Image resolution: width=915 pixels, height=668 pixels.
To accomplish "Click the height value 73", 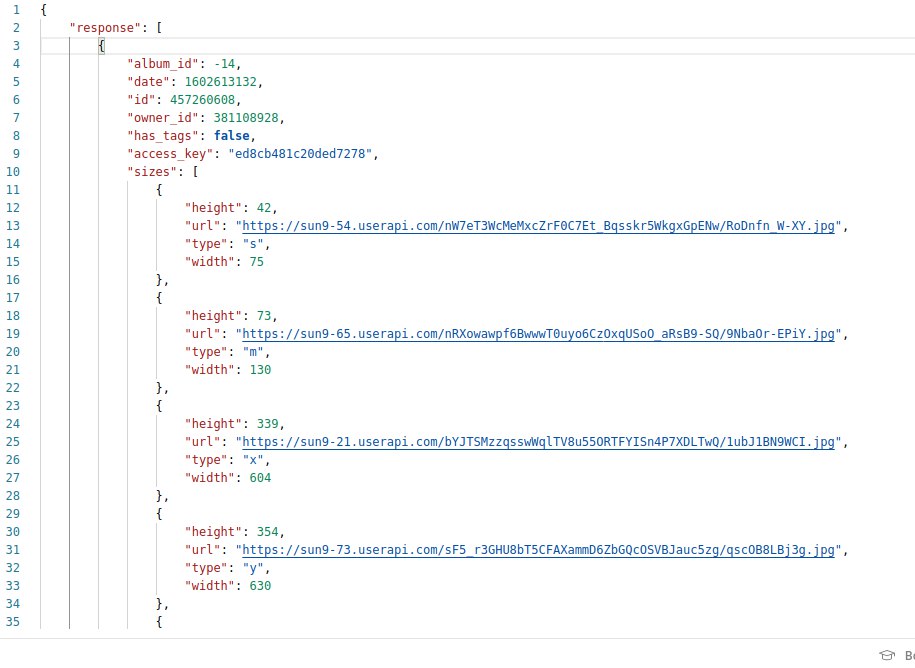I will point(264,316).
